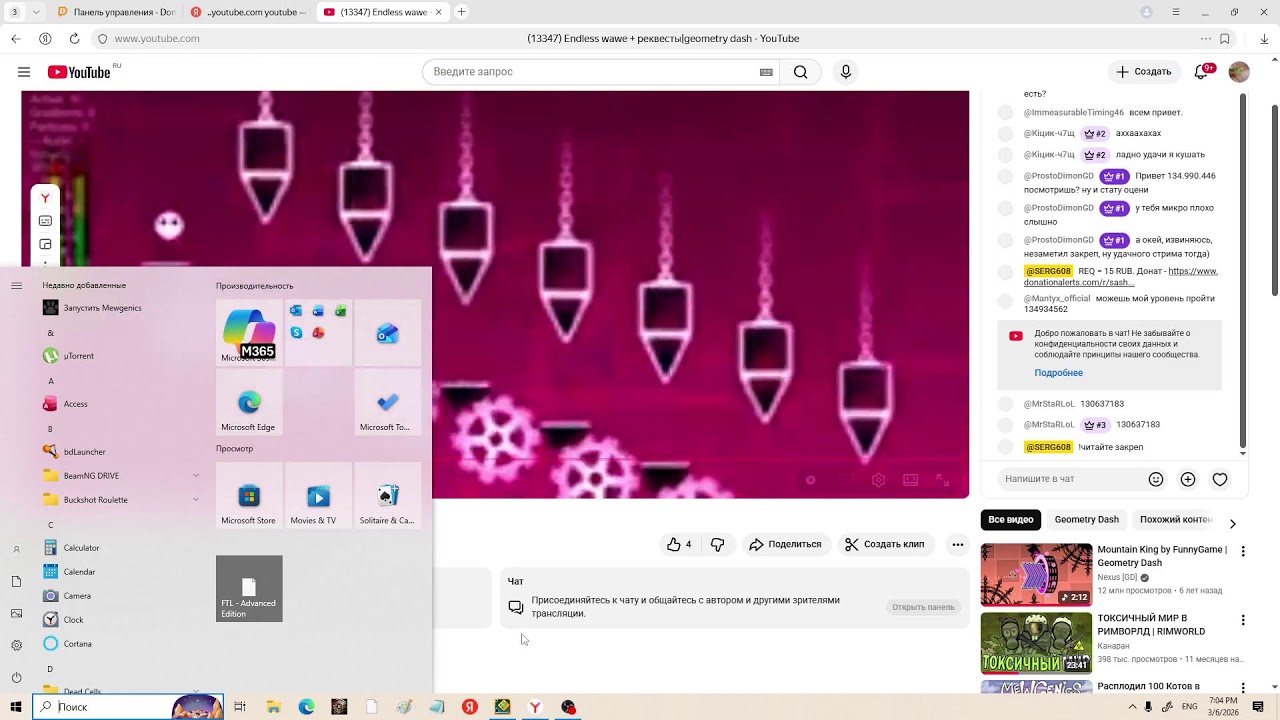
Task: Launch Solitaire & Casual Games tile
Action: point(388,495)
